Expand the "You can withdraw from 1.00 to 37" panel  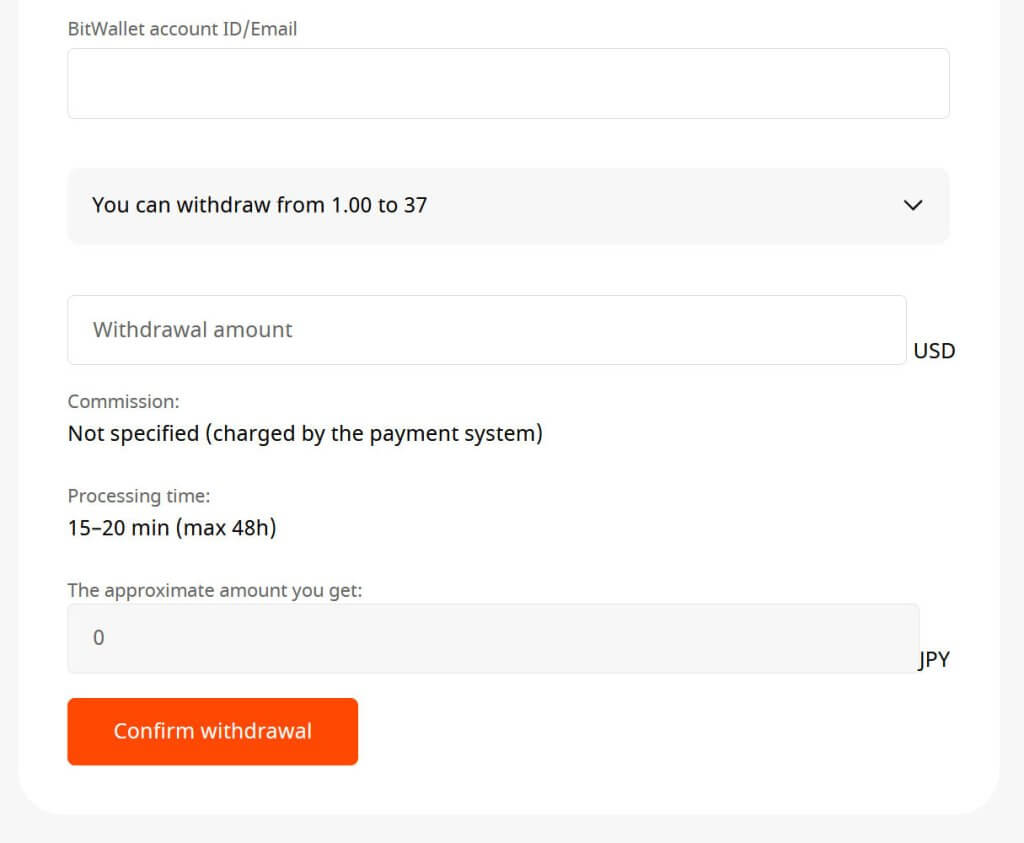[x=508, y=206]
